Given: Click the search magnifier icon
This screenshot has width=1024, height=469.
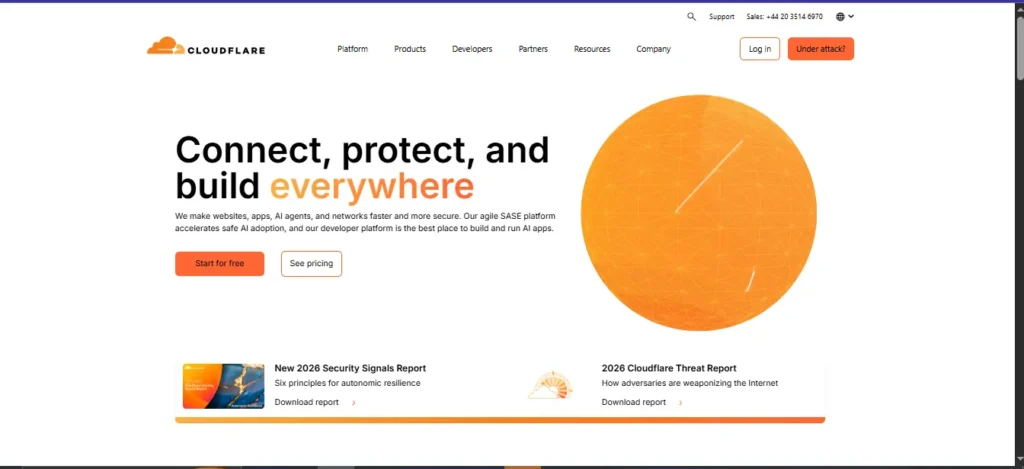Looking at the screenshot, I should click(x=691, y=17).
